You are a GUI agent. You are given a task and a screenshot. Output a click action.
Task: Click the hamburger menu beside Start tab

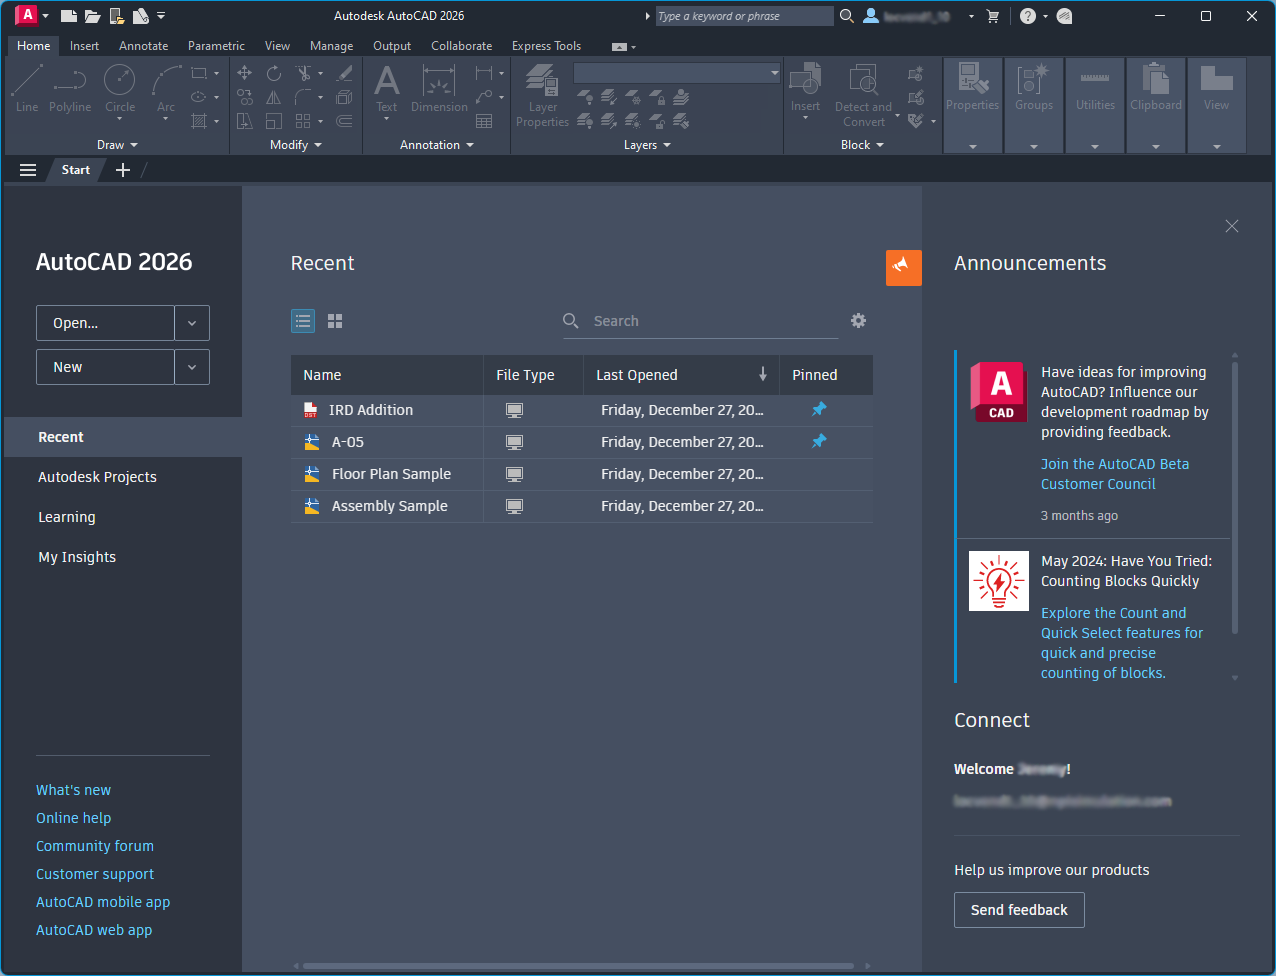[28, 170]
